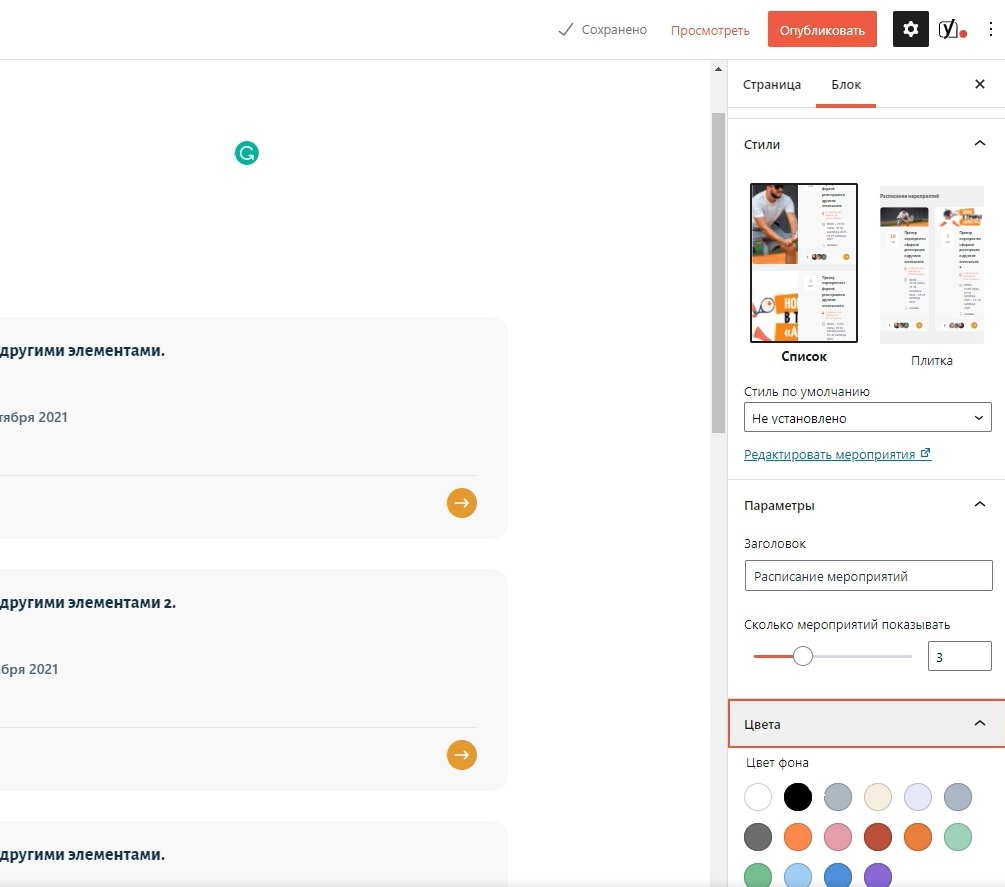Click the Просмотреть link
Screen dimensions: 1005x887
[710, 30]
